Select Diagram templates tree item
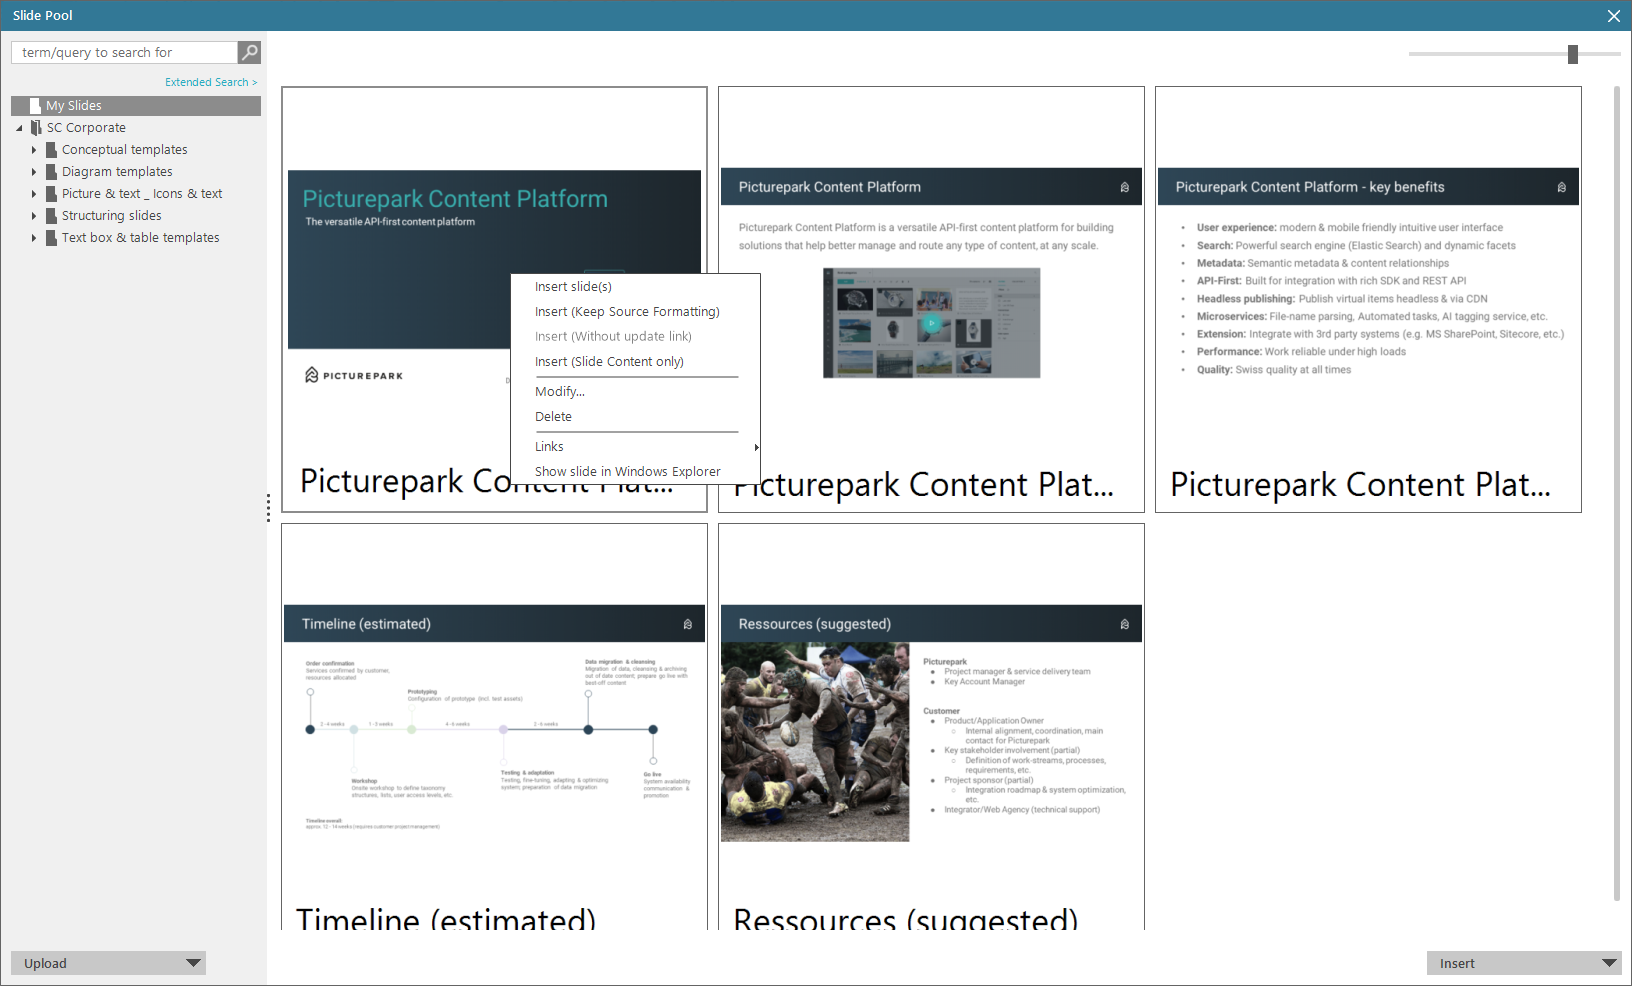 [117, 171]
